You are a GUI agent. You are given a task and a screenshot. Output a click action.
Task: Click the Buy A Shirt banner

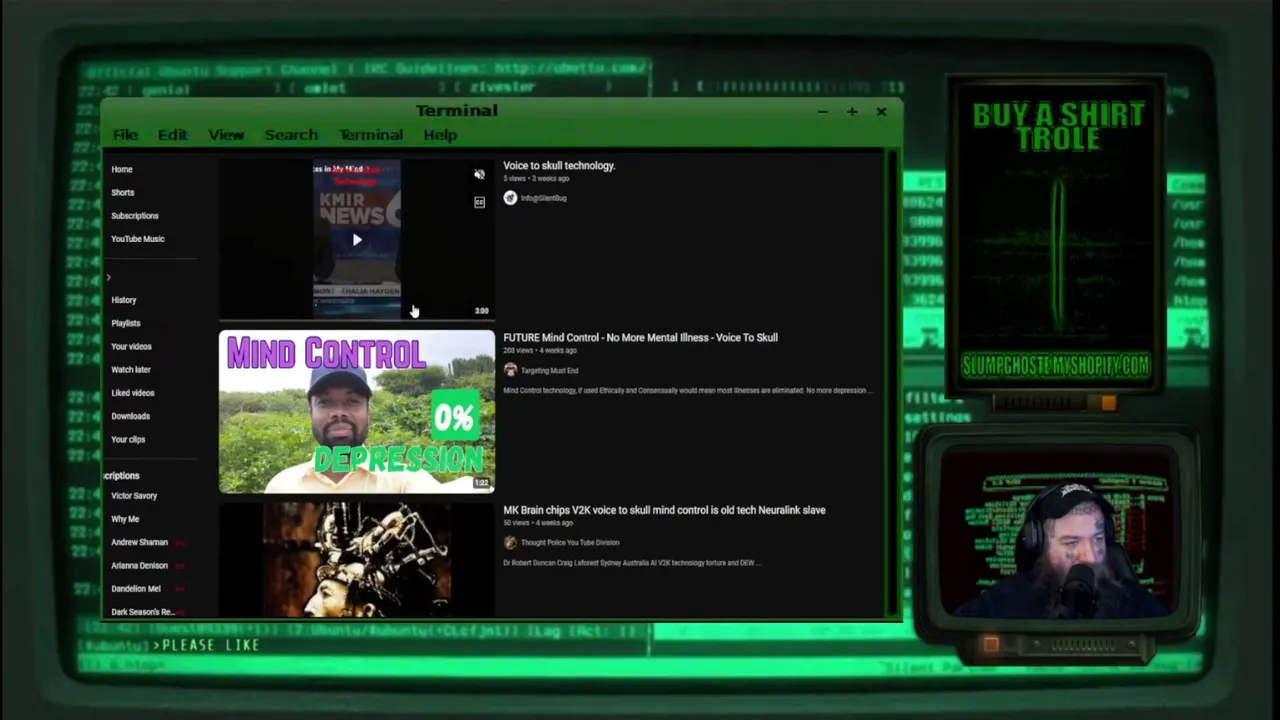coord(1057,127)
